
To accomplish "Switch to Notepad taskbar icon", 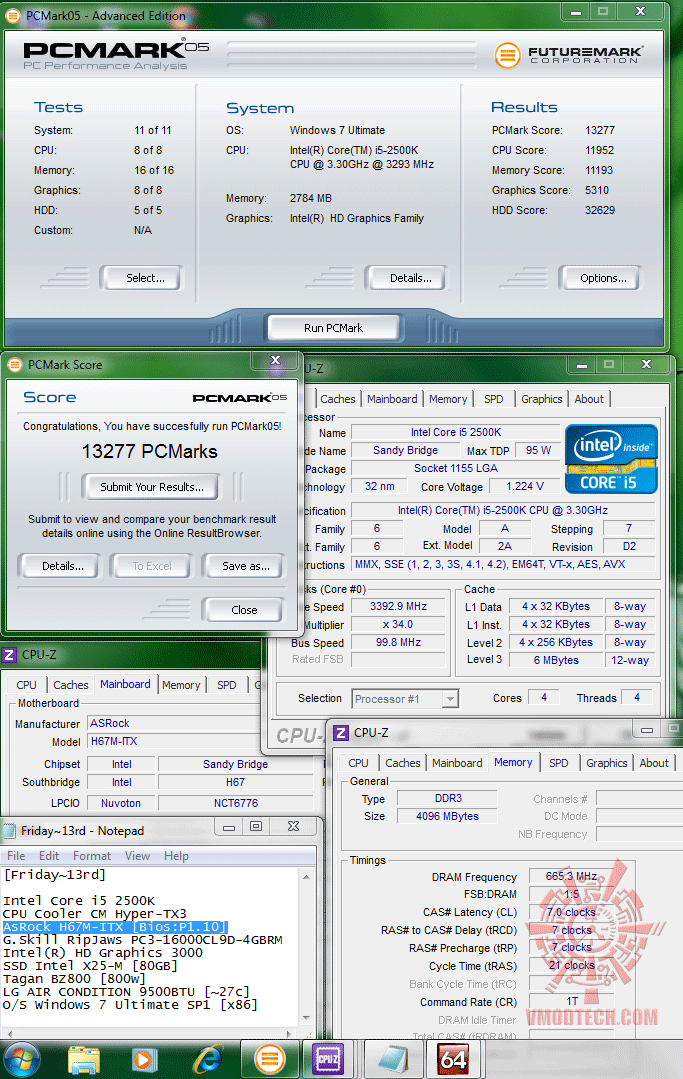I will (x=393, y=1060).
